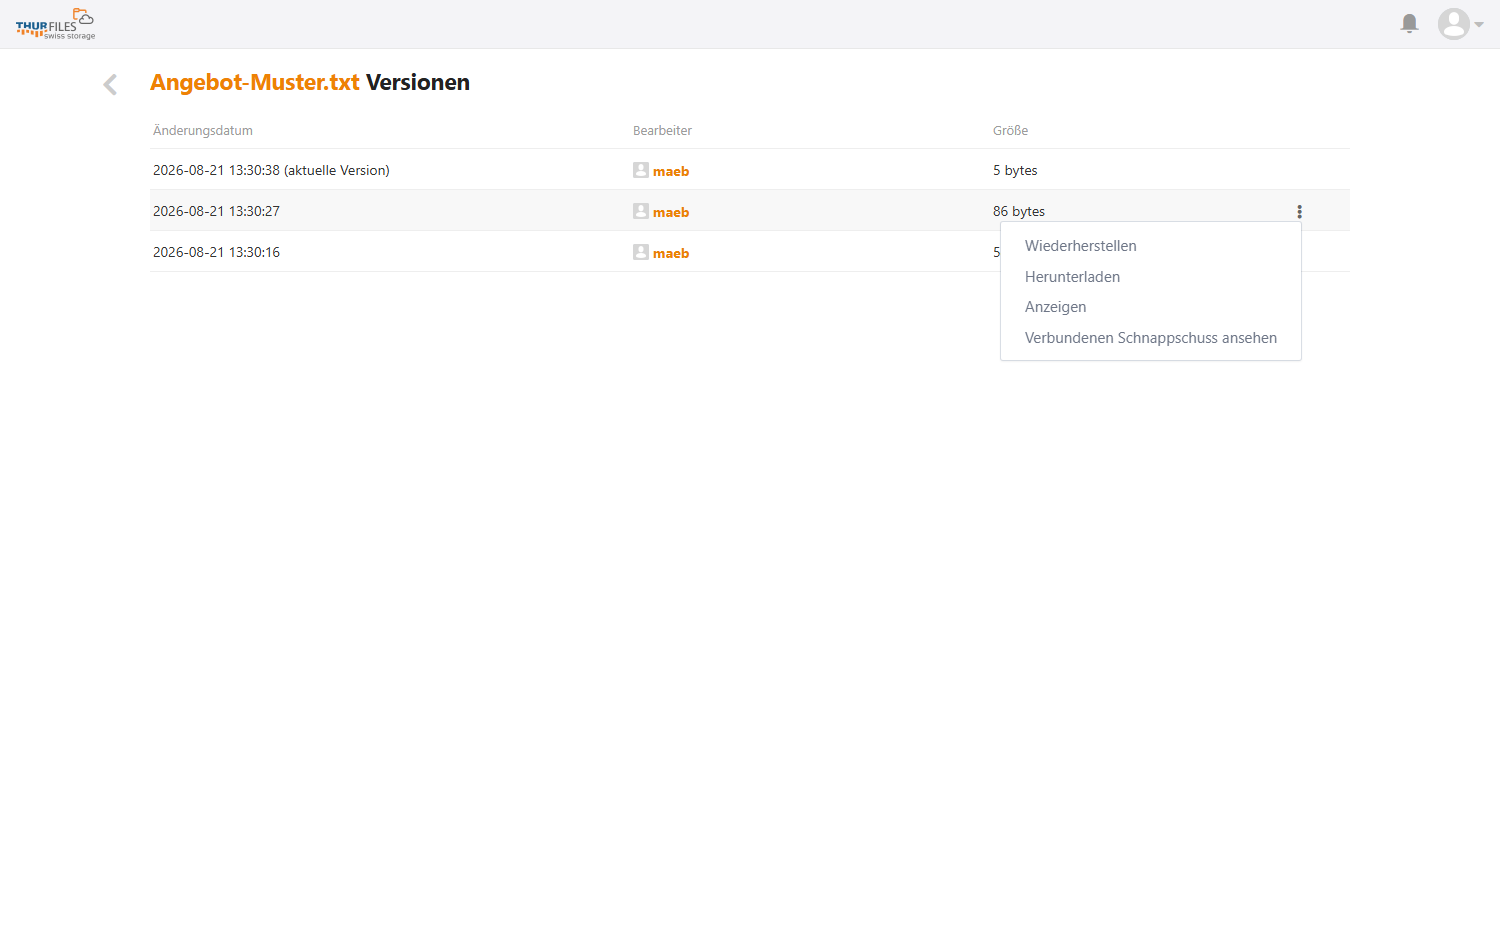Click the Größe column header
This screenshot has width=1500, height=950.
[x=1010, y=130]
